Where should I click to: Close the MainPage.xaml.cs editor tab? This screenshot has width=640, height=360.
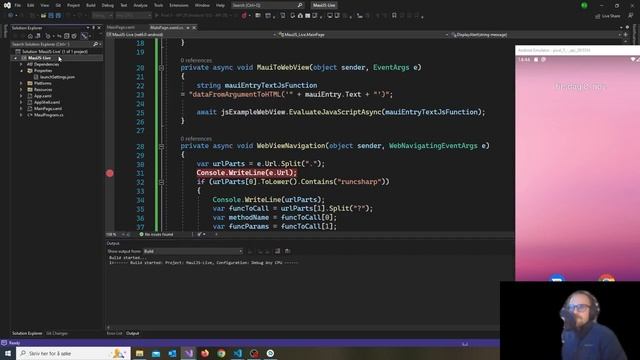(x=194, y=27)
